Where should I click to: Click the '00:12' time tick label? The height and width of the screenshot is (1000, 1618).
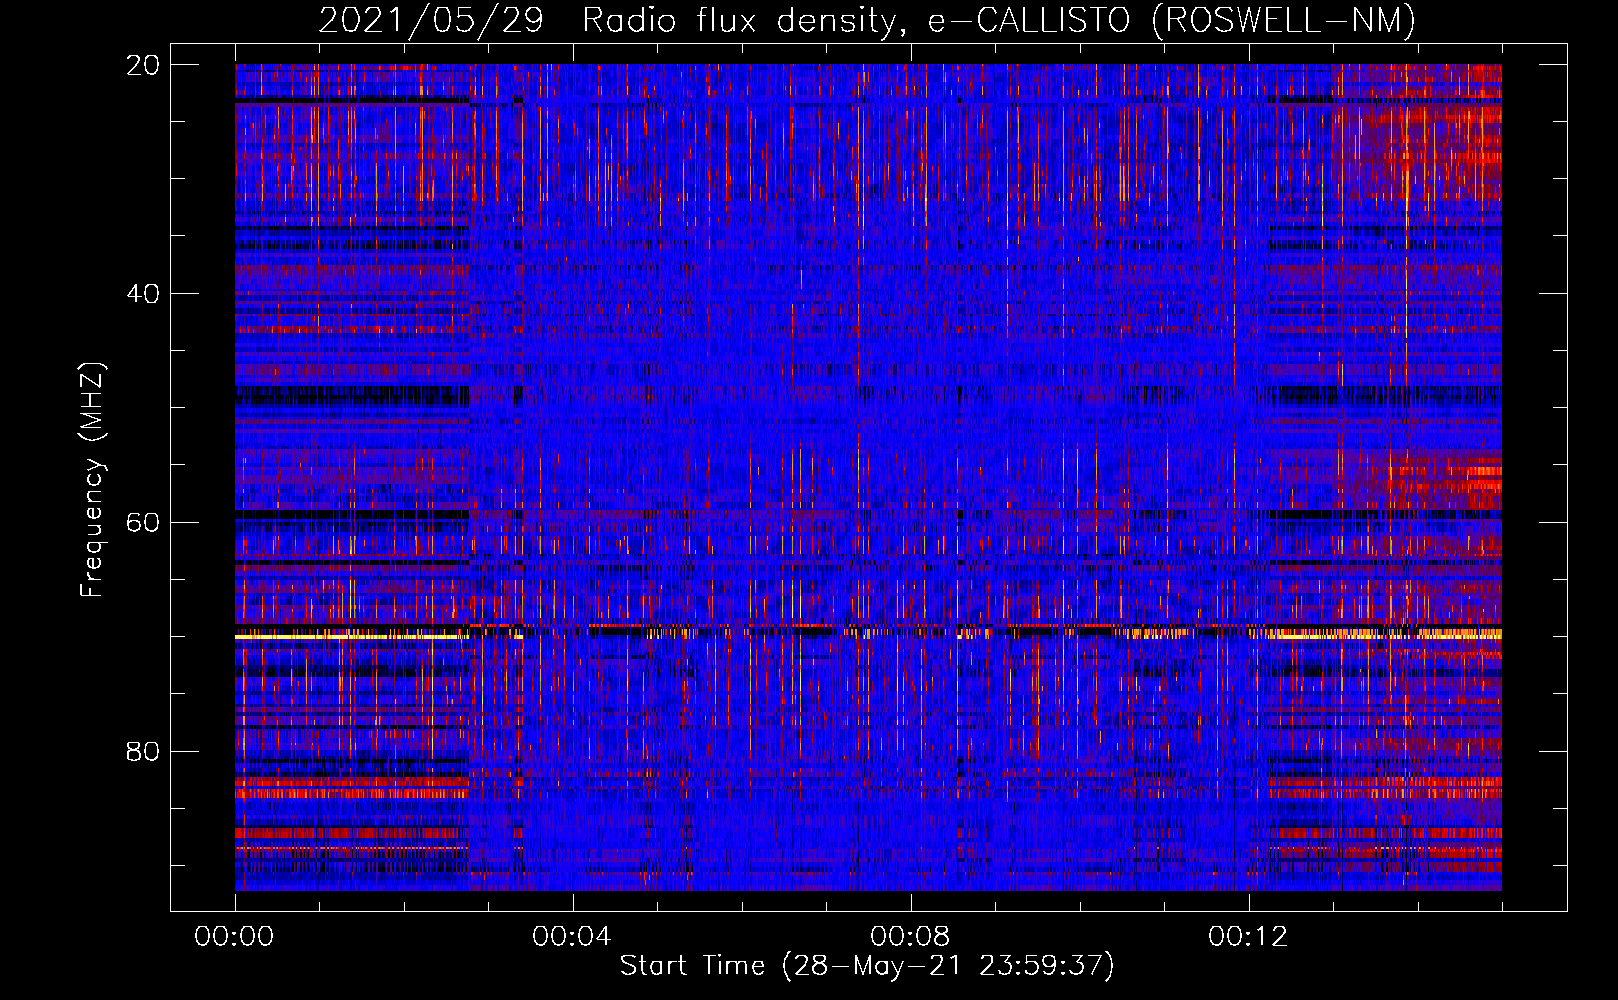click(1248, 937)
